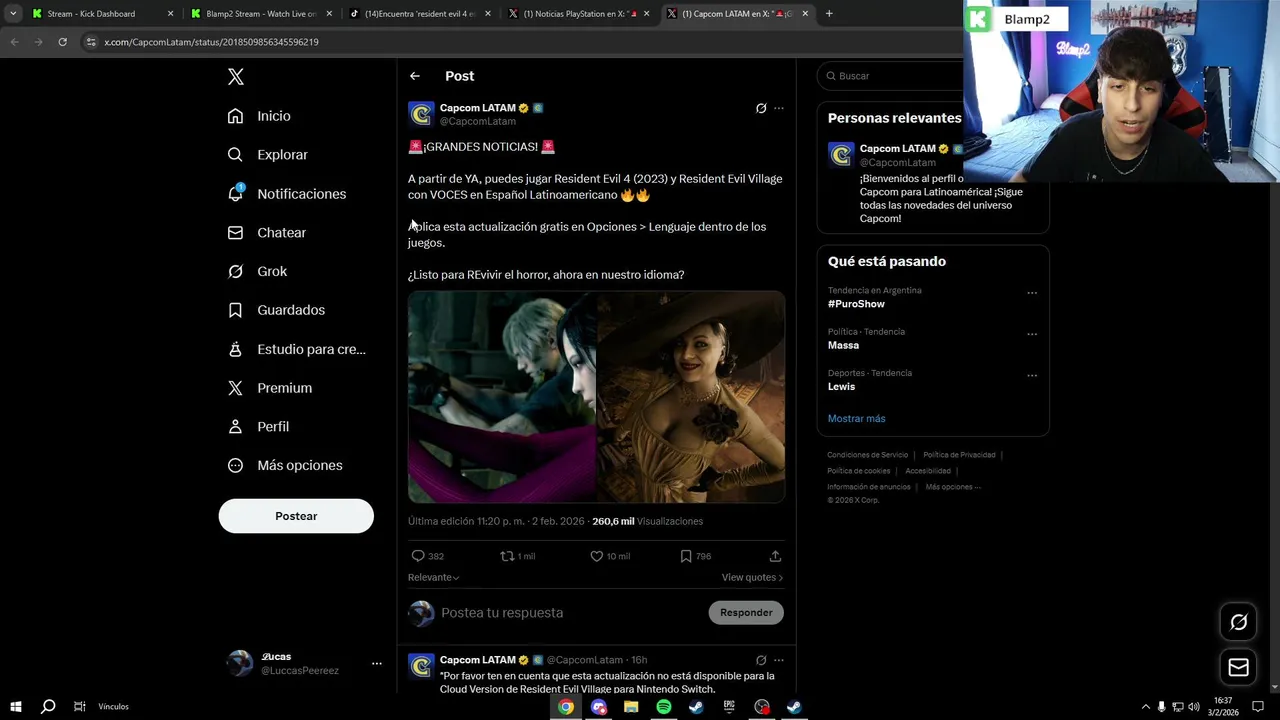Click the Grok icon on the main Capcom post
1280x720 pixels.
761,108
